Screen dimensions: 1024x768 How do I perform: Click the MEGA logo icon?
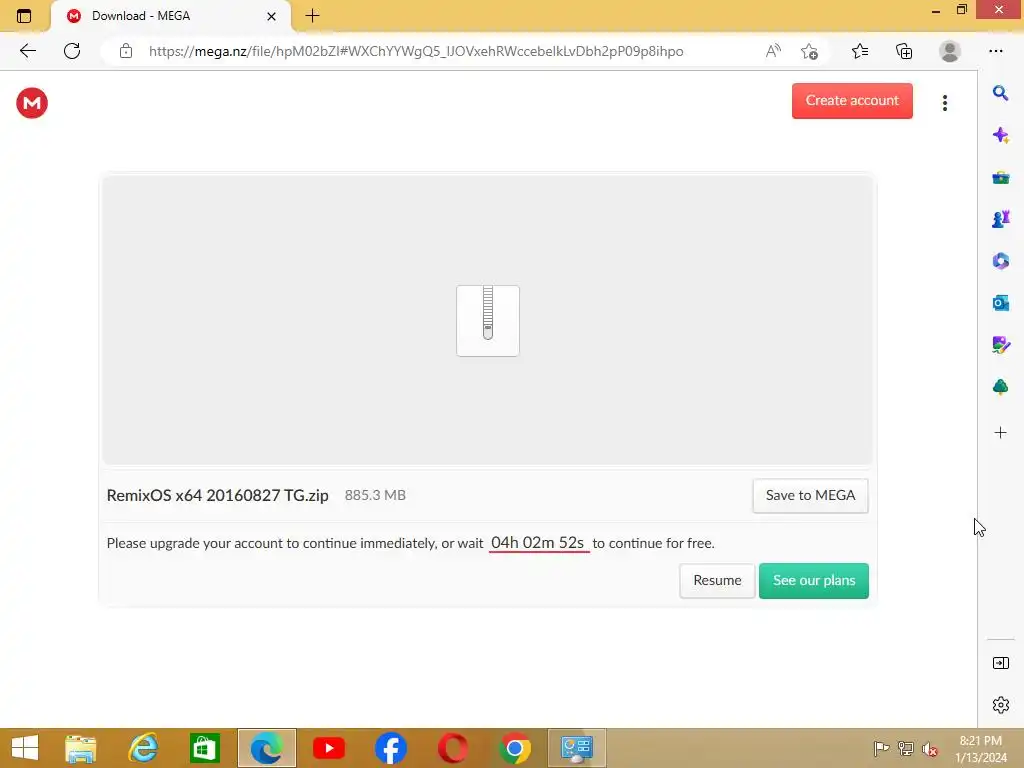pos(32,103)
